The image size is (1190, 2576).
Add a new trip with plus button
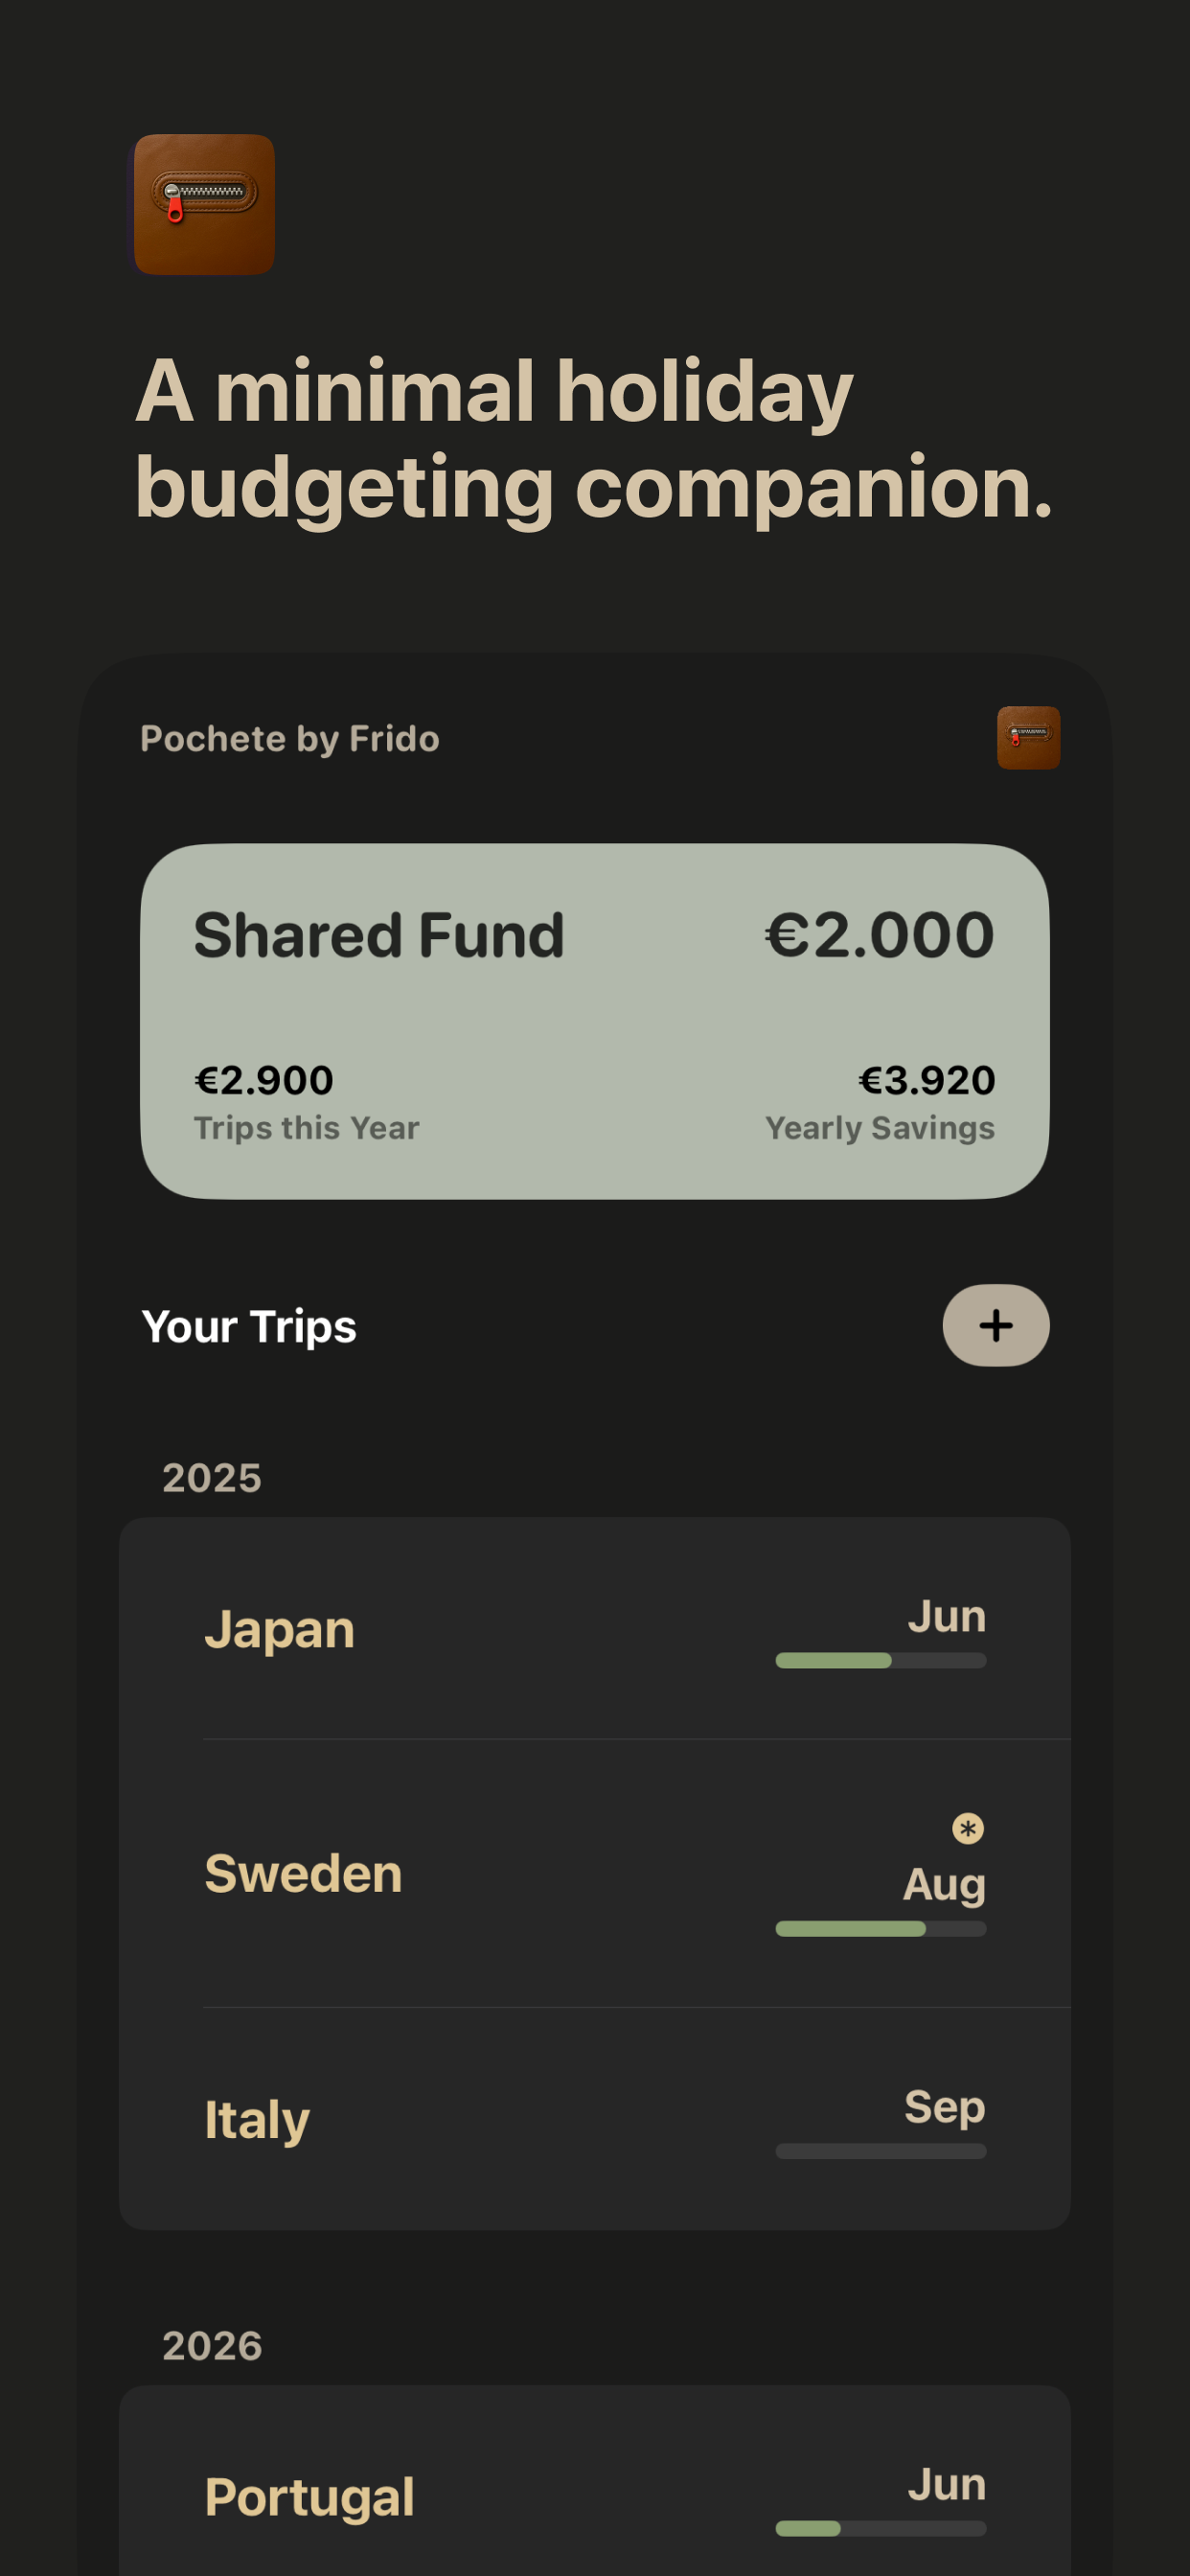(x=995, y=1325)
